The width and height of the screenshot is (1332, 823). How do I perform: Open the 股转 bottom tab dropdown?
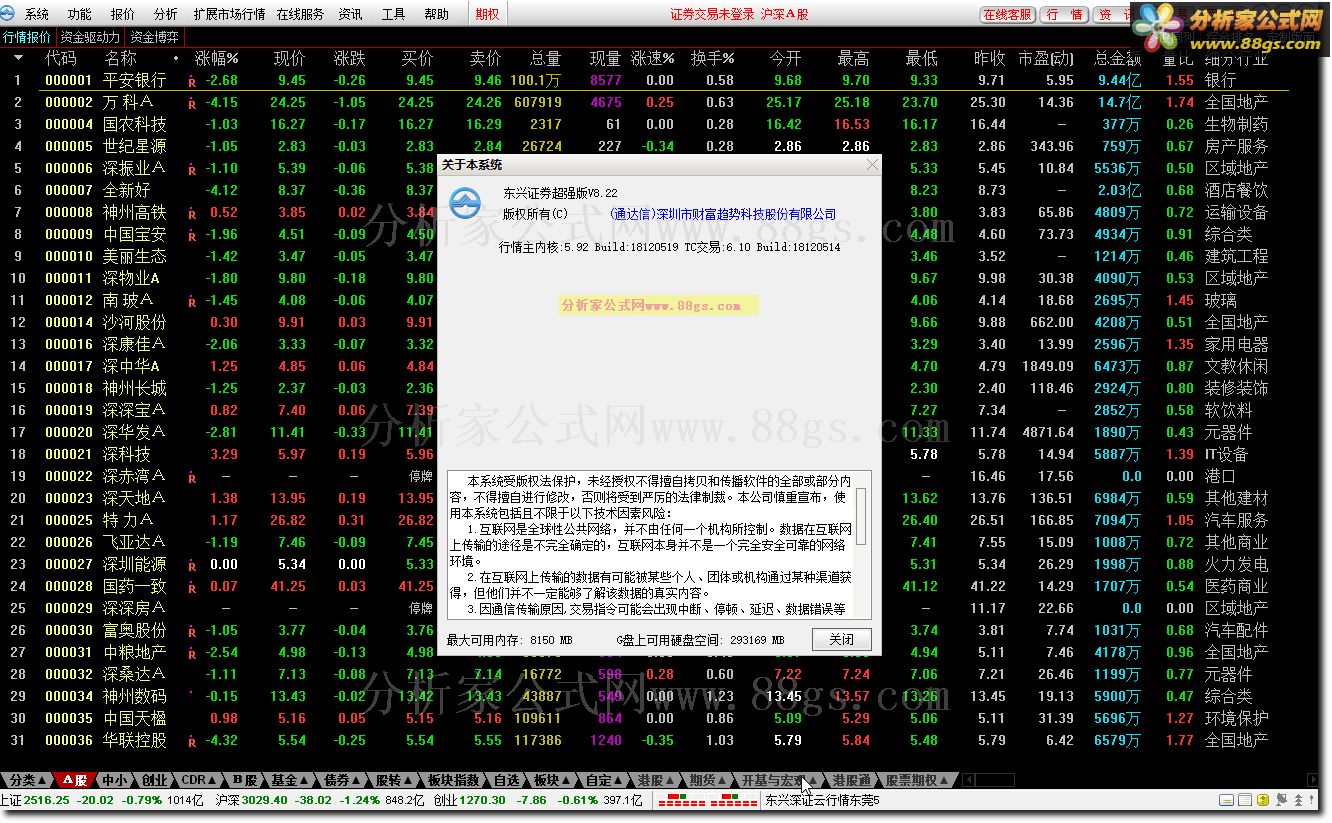(x=395, y=780)
